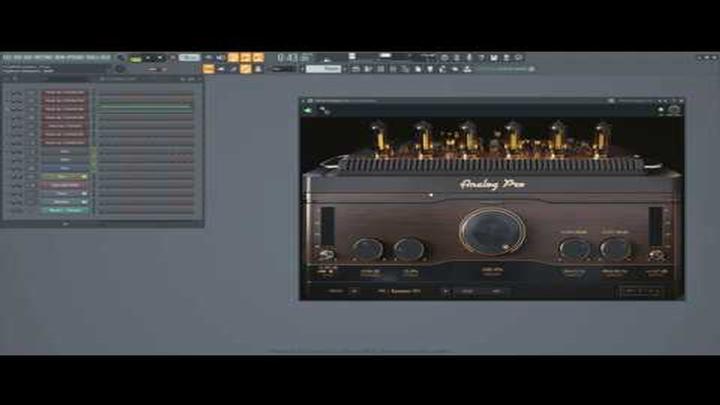
Task: Click the second orange view button on second toolbar row
Action: tap(246, 69)
